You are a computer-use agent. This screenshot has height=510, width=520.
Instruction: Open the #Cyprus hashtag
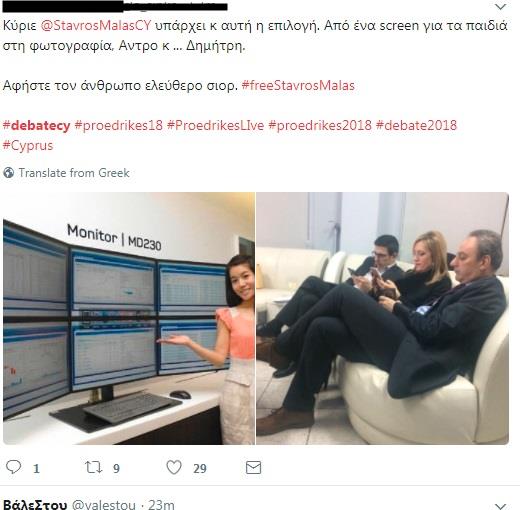(28, 146)
